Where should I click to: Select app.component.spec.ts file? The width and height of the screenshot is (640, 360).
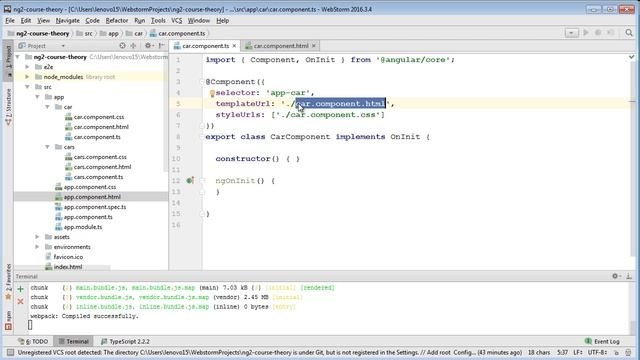[x=95, y=207]
